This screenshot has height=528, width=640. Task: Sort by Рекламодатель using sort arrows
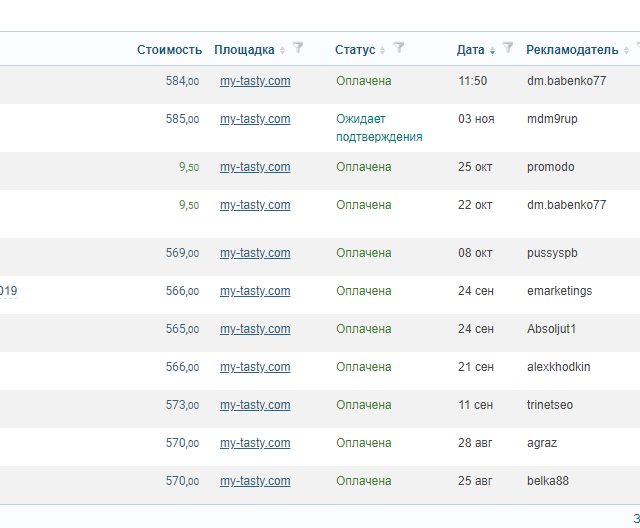(627, 50)
